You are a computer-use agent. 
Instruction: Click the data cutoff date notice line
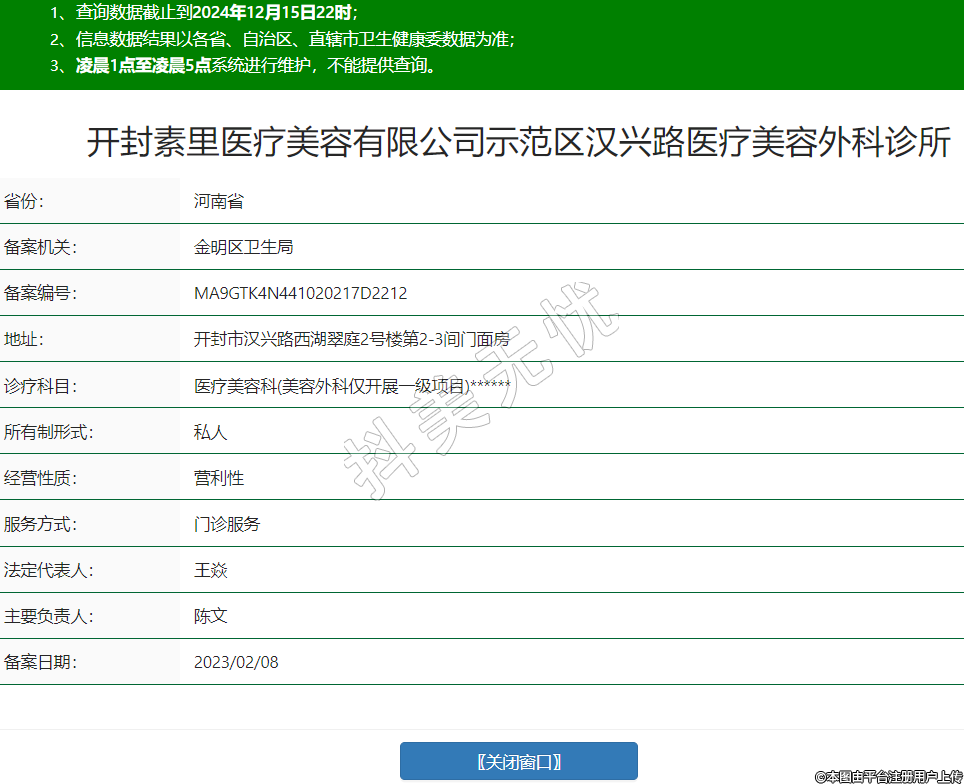[204, 14]
